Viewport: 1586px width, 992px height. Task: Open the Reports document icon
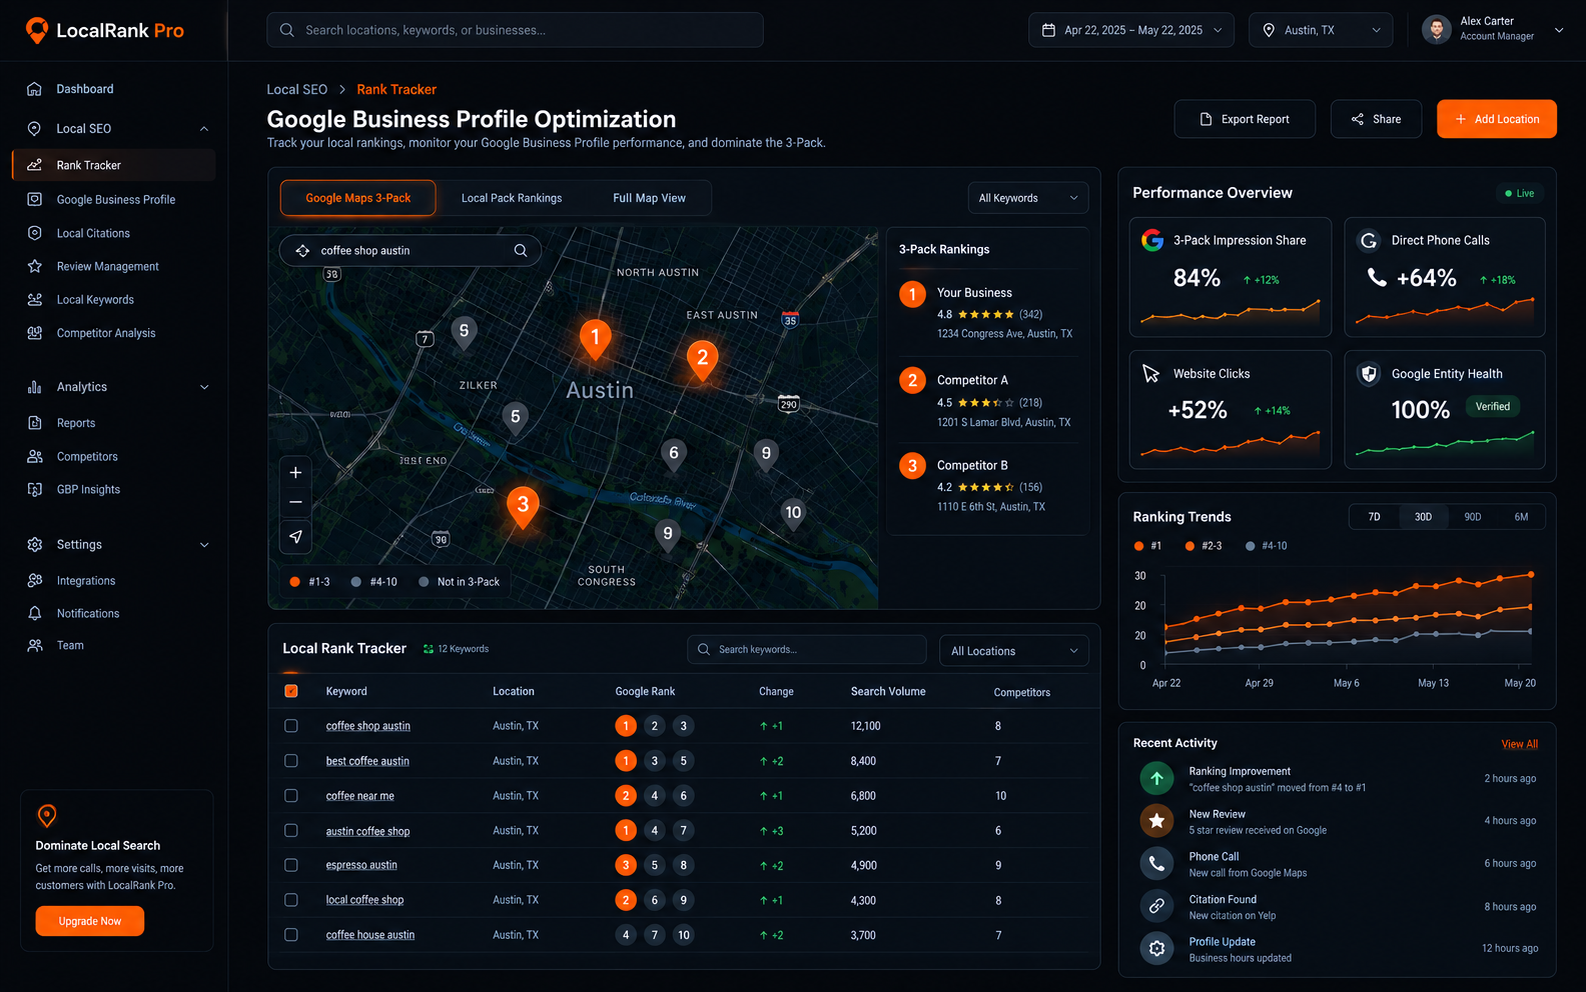point(35,423)
